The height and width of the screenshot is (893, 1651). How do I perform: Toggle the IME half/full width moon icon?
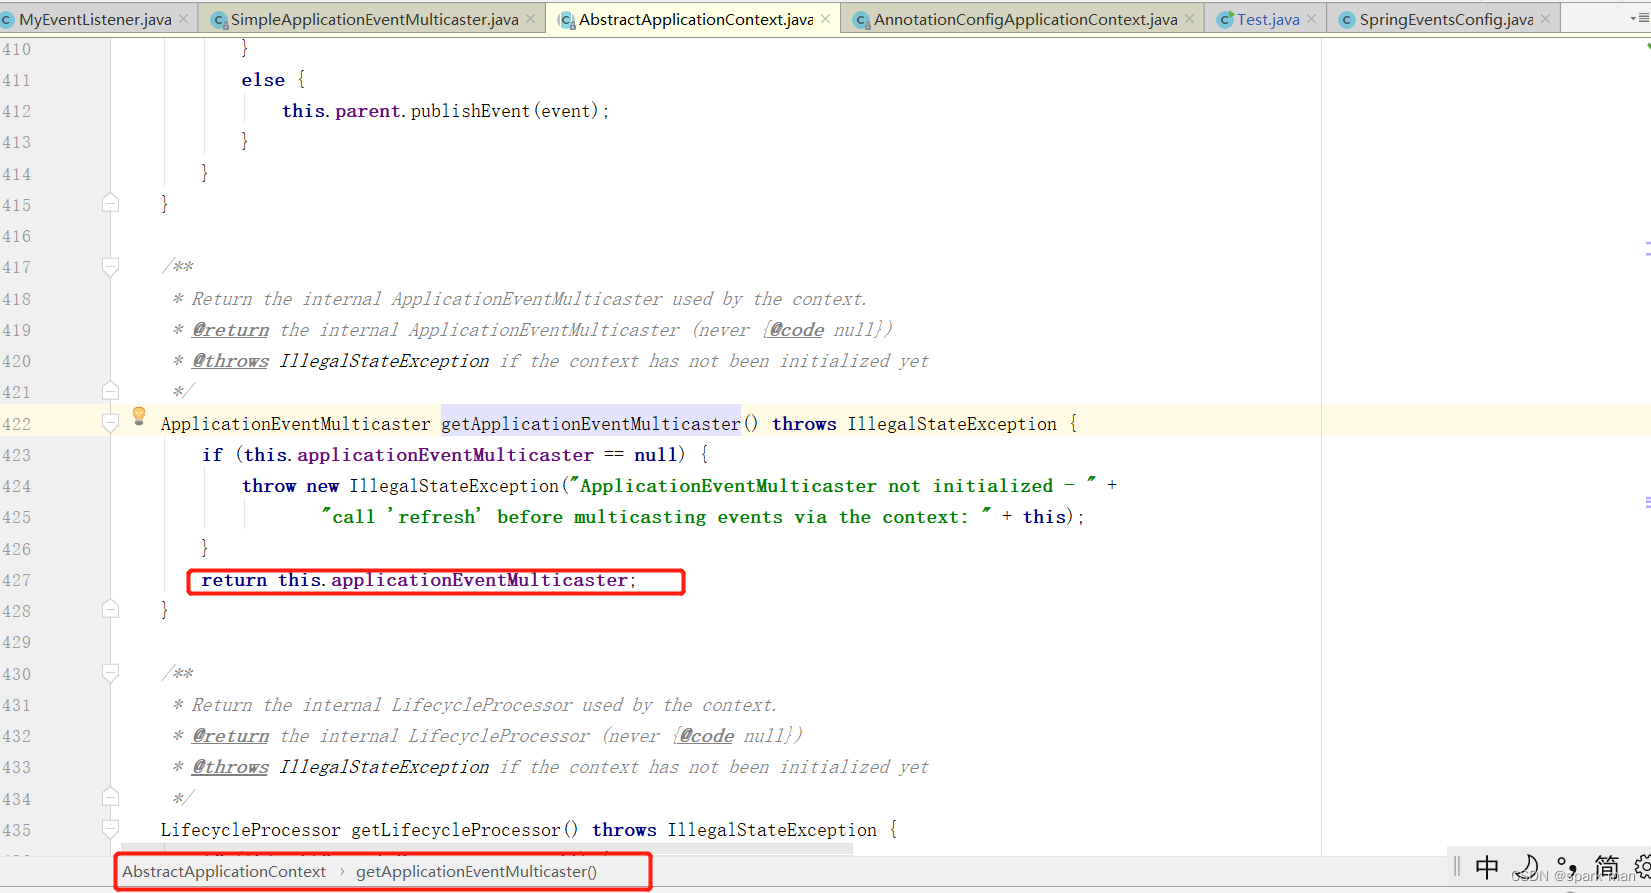coord(1527,866)
